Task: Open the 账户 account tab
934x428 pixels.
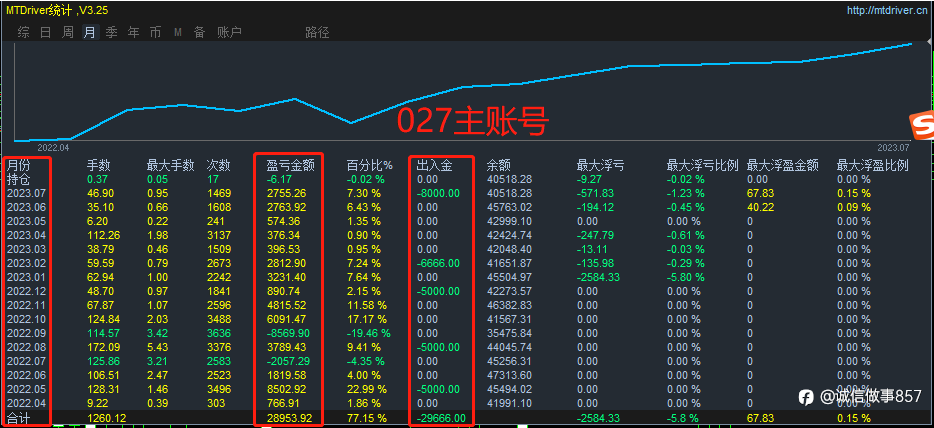Action: coord(229,32)
